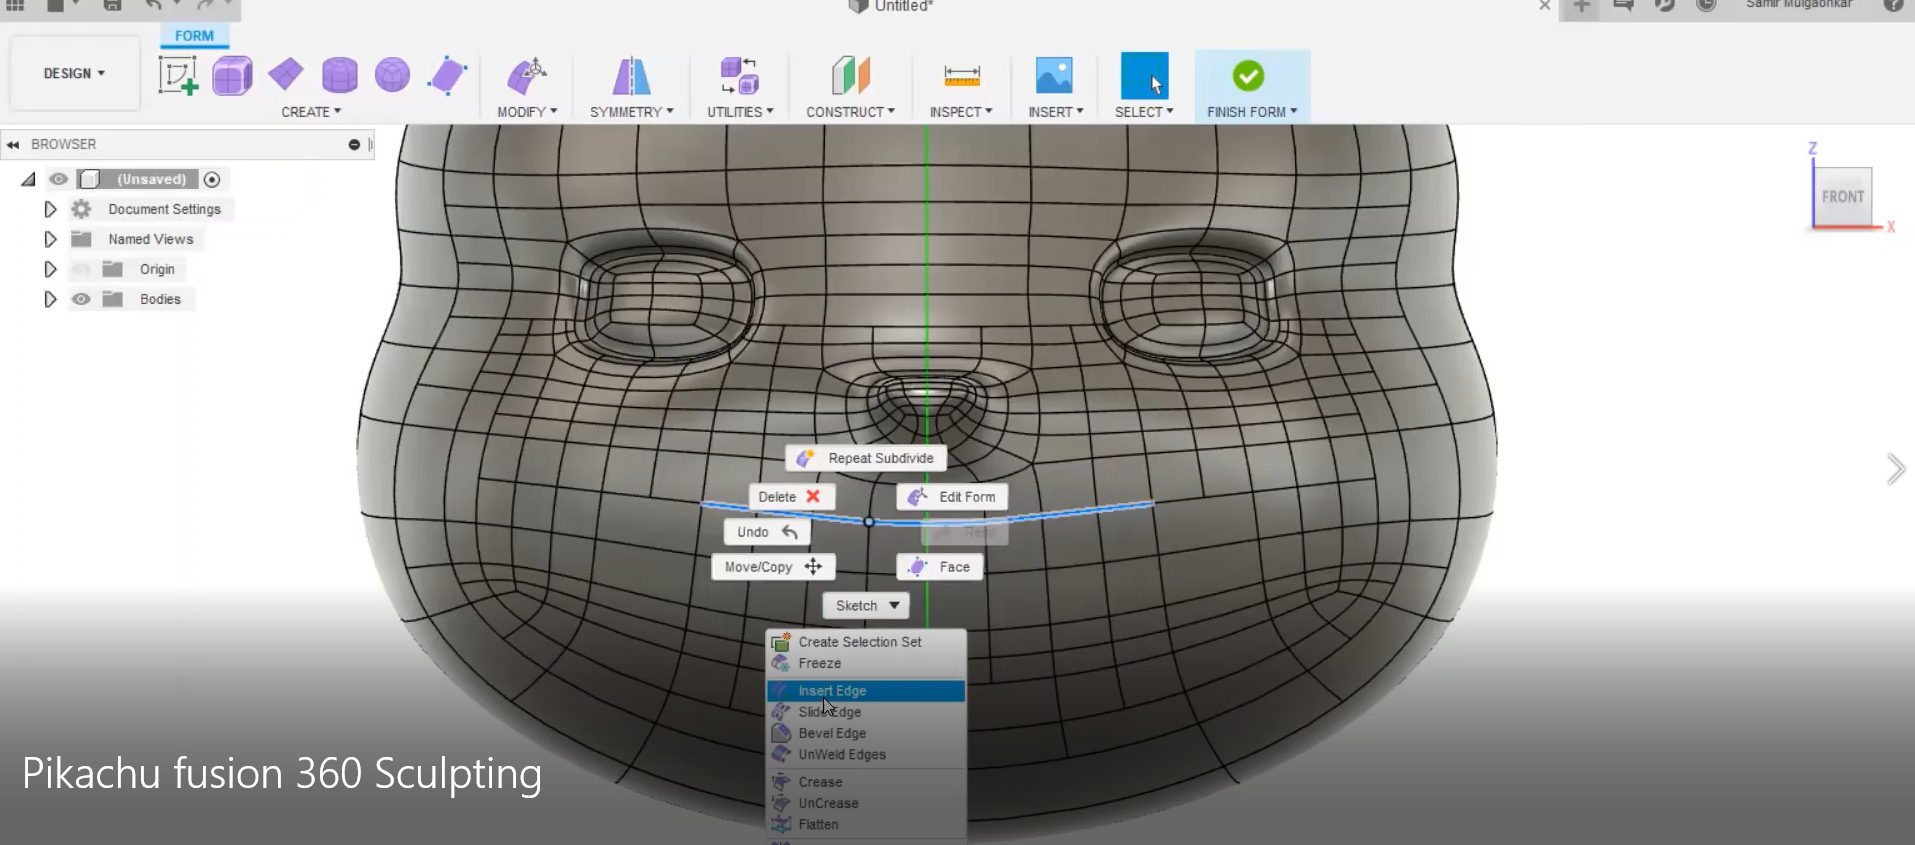1915x845 pixels.
Task: Switch to the FORM tab
Action: pos(194,36)
